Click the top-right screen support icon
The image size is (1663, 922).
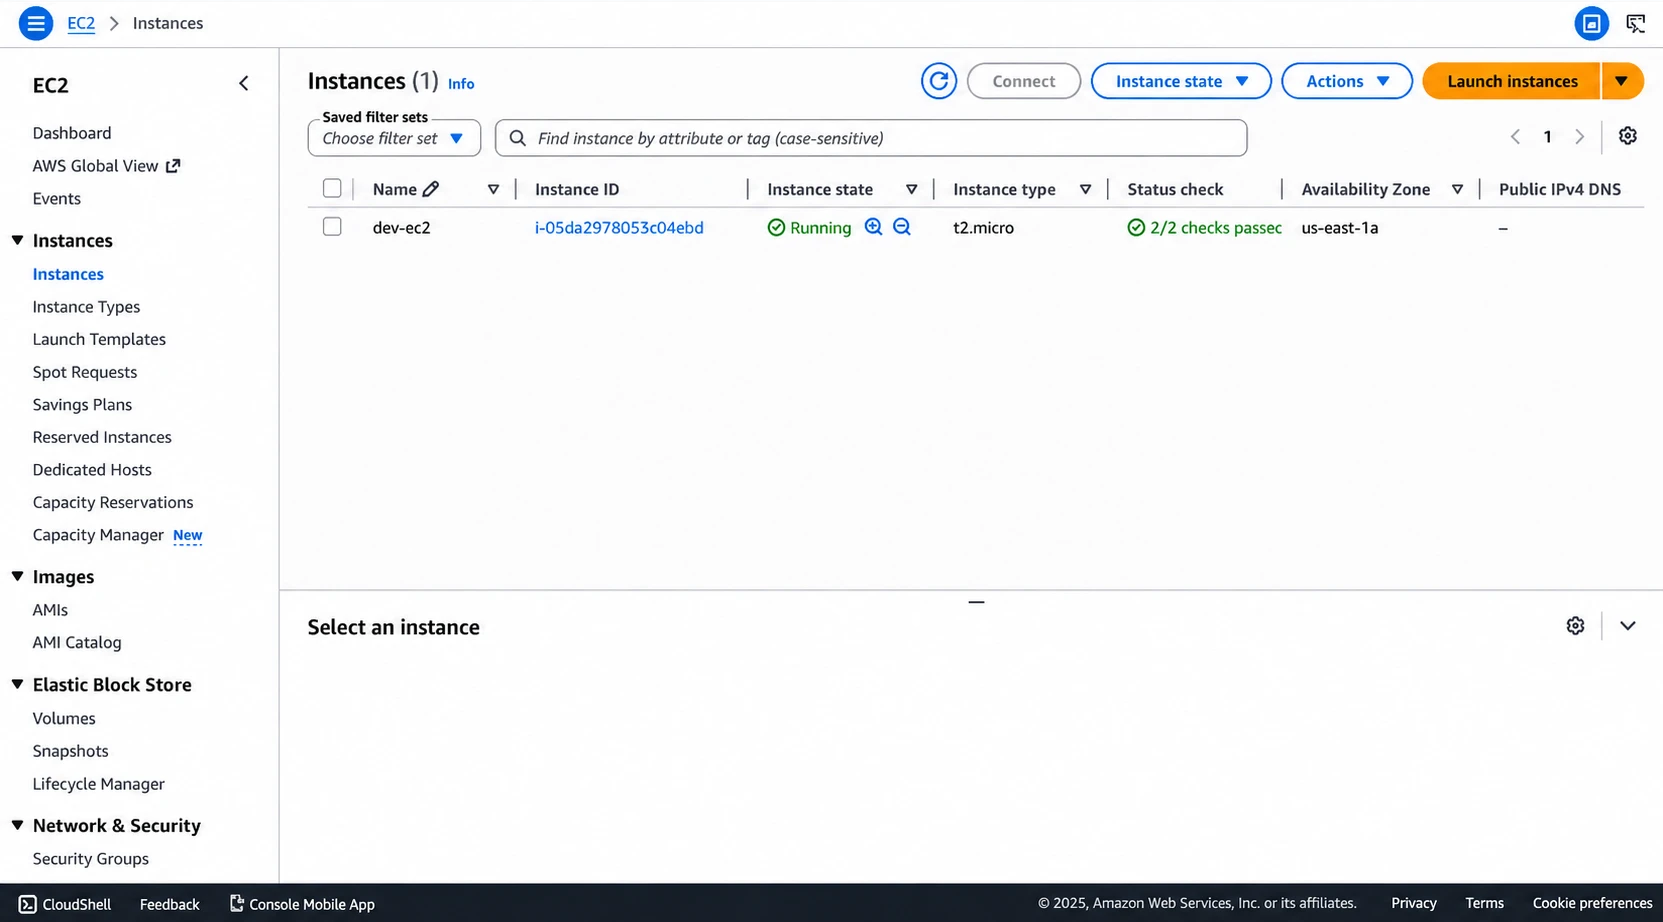pyautogui.click(x=1636, y=23)
